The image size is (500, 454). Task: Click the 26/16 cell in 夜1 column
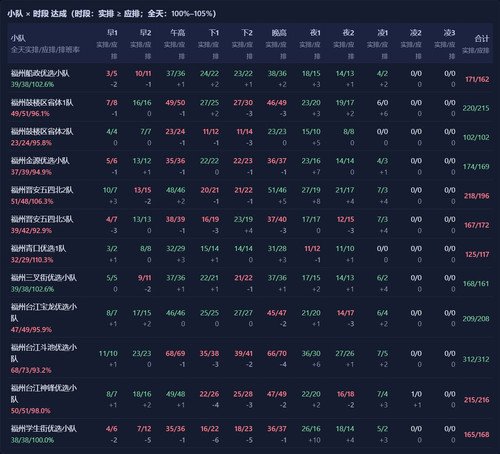[311, 429]
